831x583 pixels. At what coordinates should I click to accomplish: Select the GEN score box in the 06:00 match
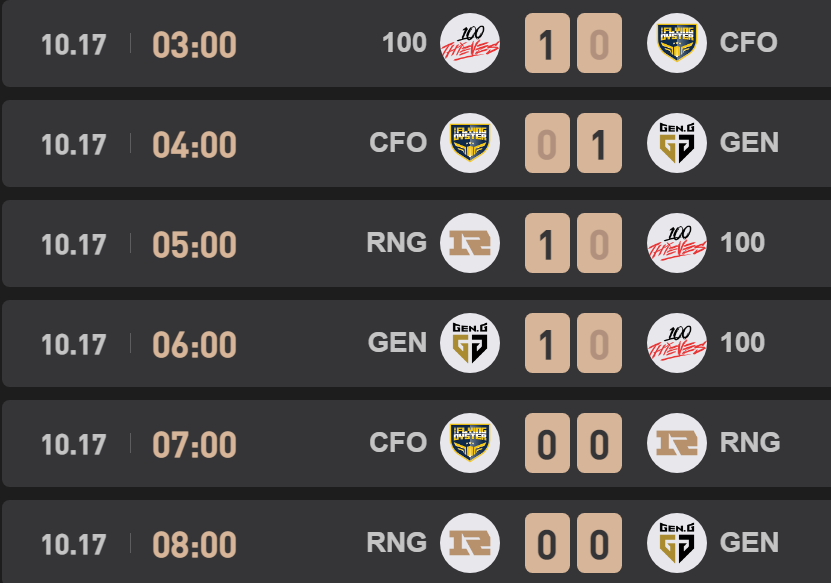click(546, 344)
